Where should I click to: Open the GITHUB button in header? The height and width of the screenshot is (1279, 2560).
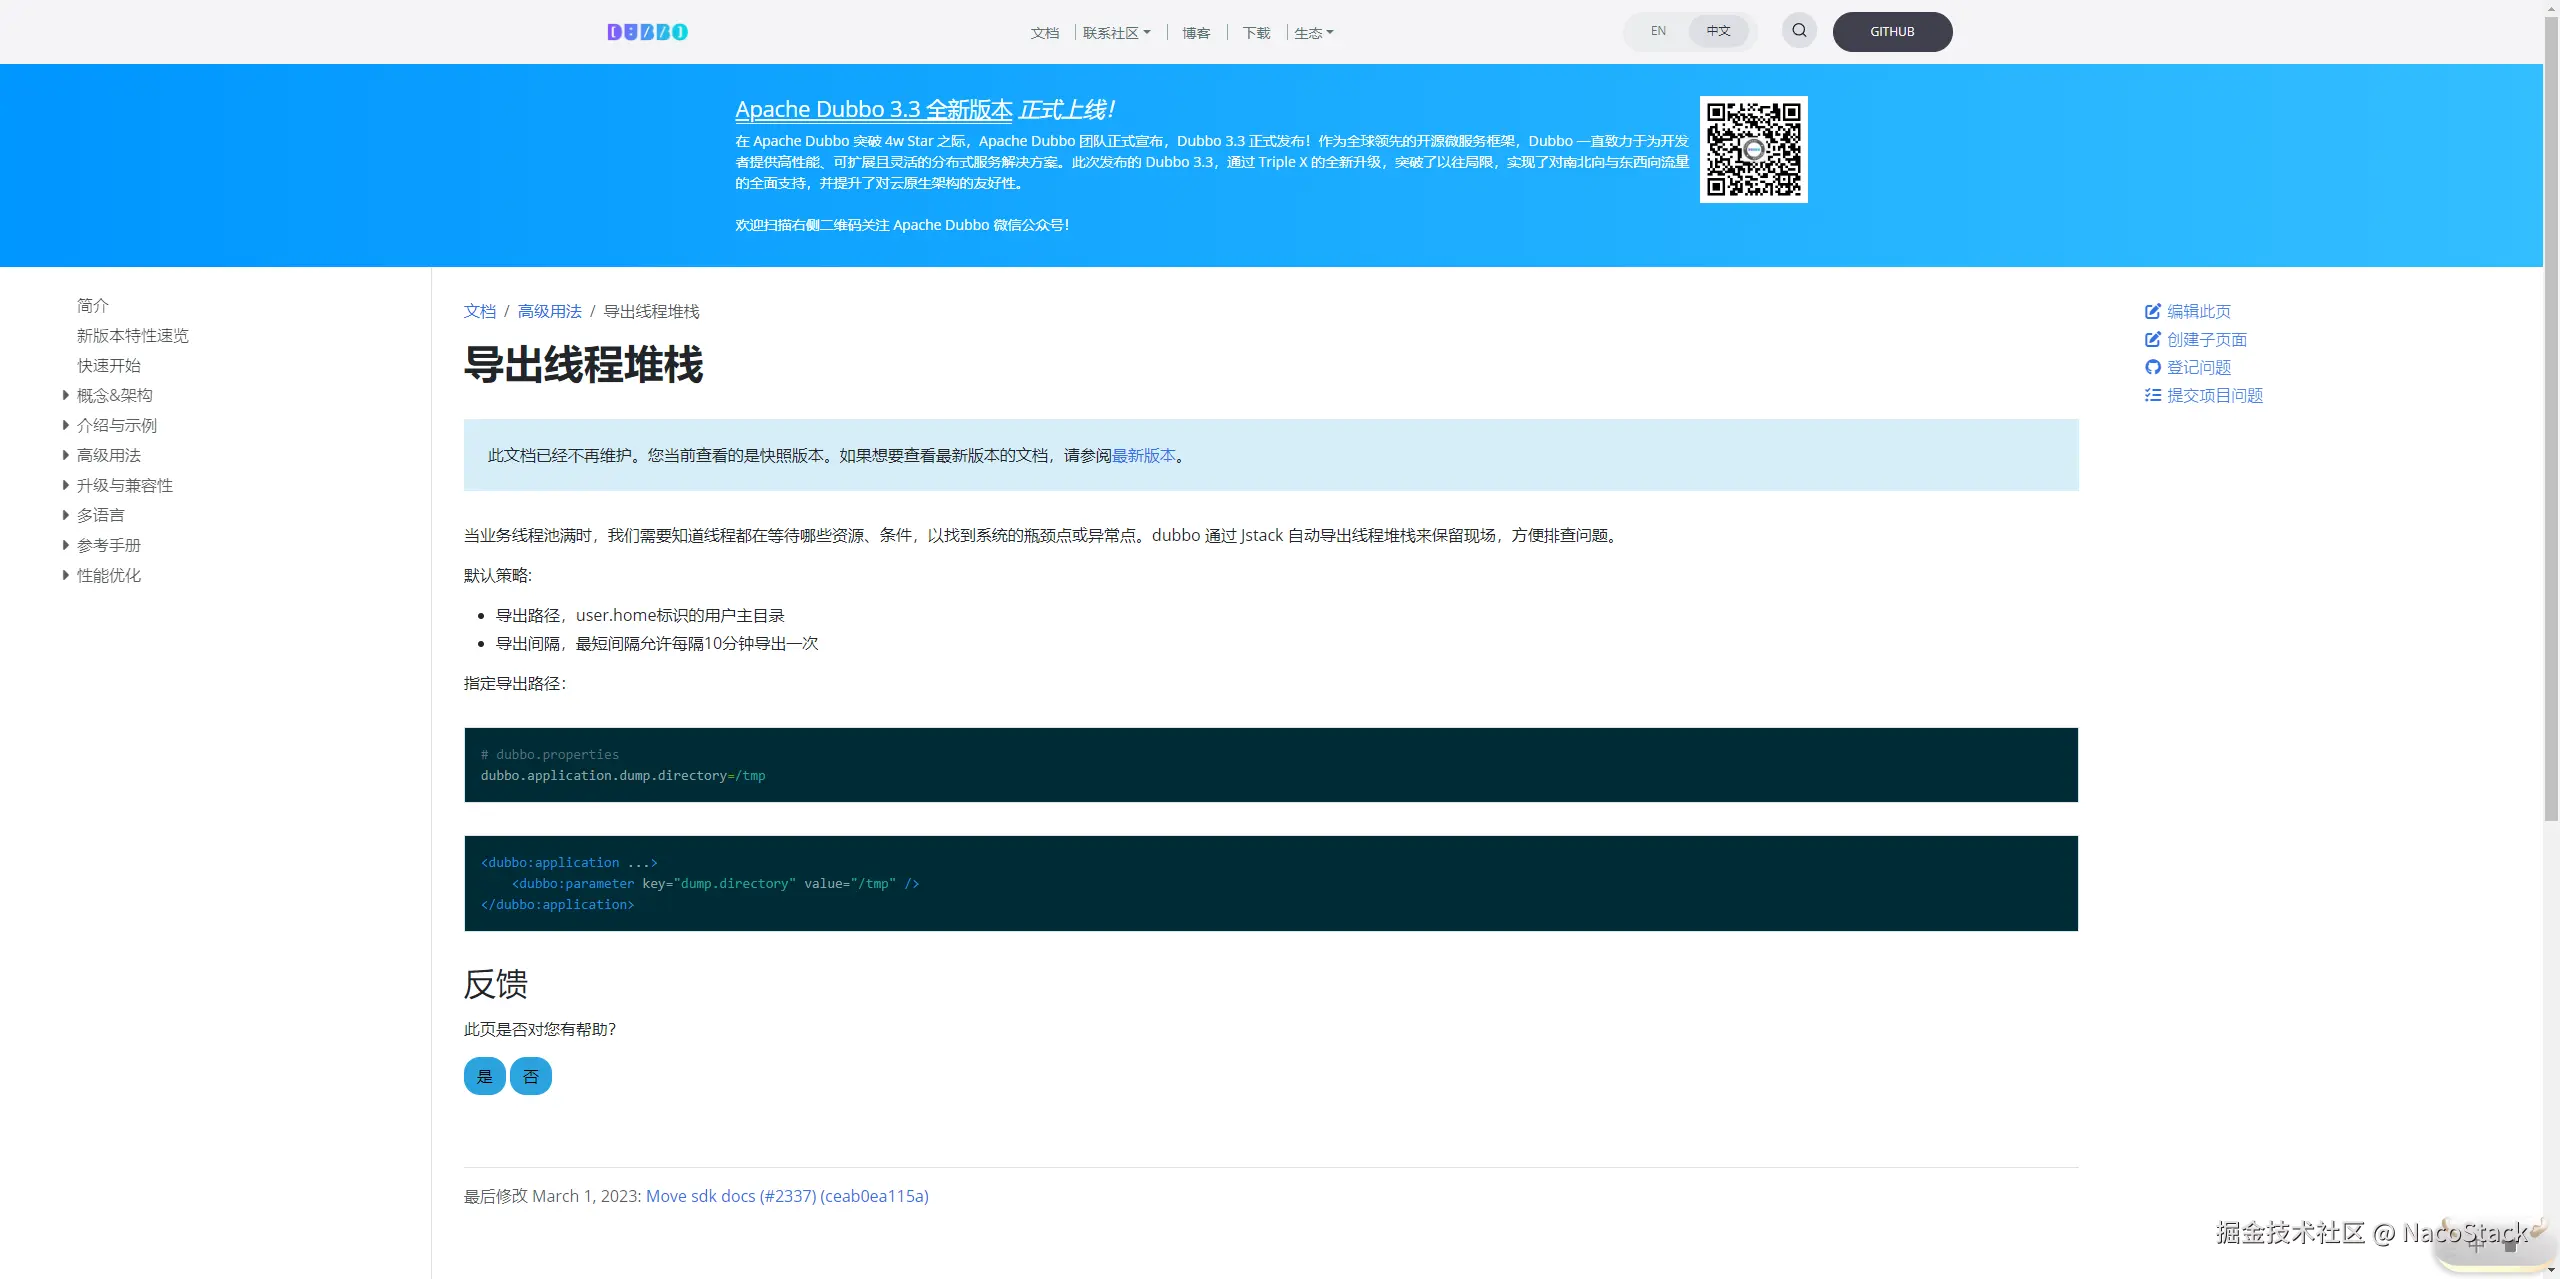coord(1892,32)
